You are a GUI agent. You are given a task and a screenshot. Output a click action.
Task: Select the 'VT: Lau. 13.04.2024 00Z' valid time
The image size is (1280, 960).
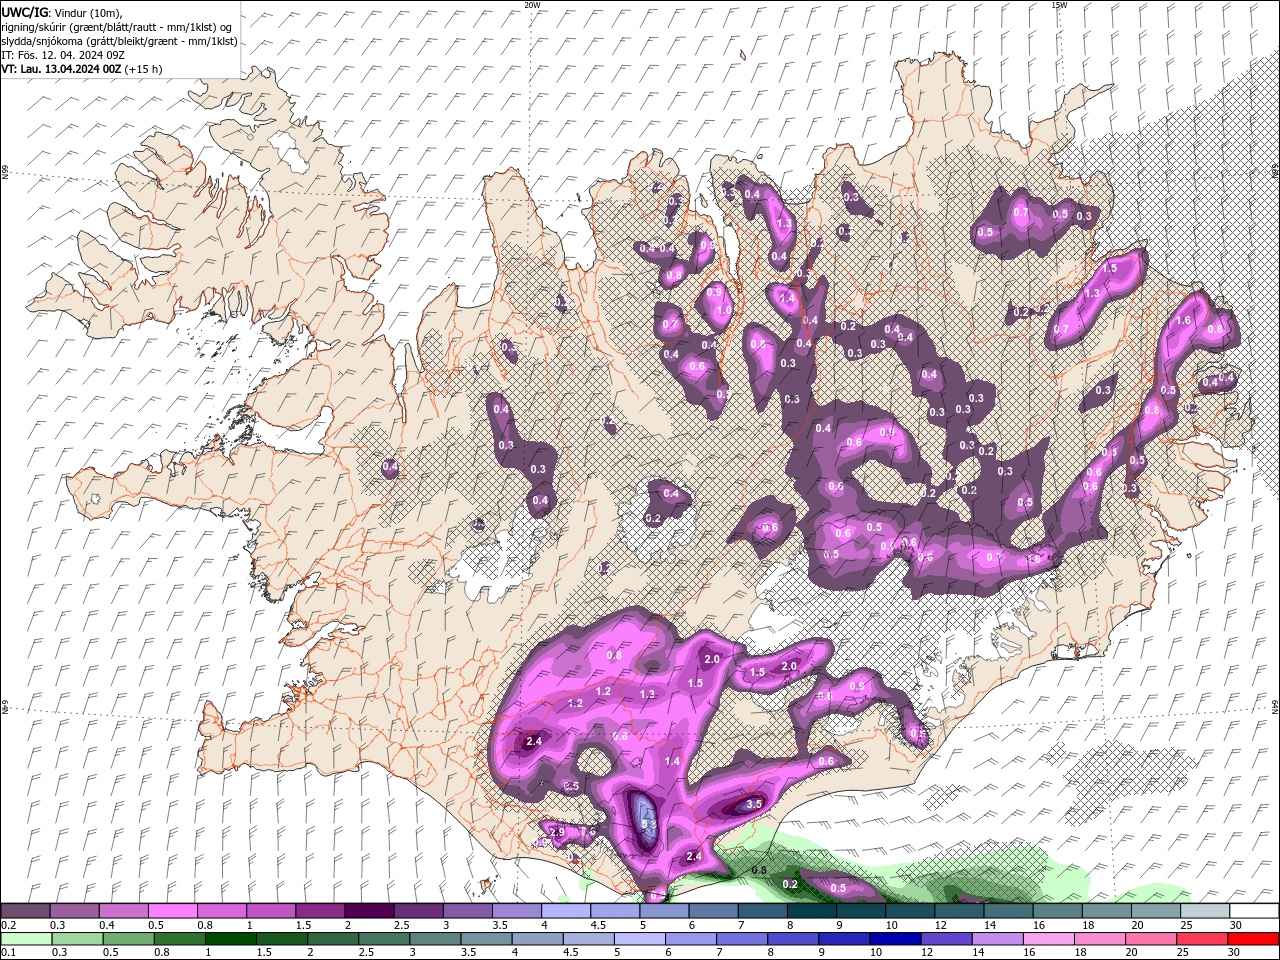point(61,69)
